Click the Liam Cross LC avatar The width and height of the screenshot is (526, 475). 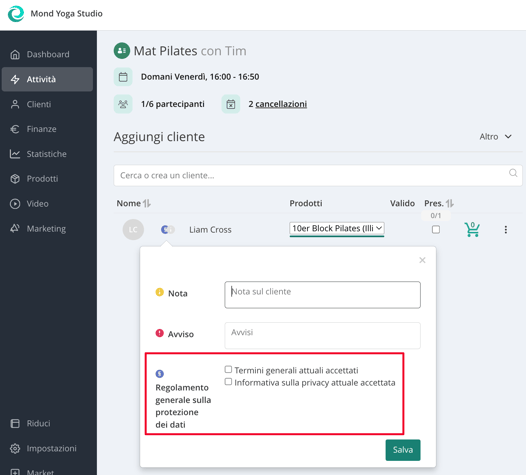point(133,230)
